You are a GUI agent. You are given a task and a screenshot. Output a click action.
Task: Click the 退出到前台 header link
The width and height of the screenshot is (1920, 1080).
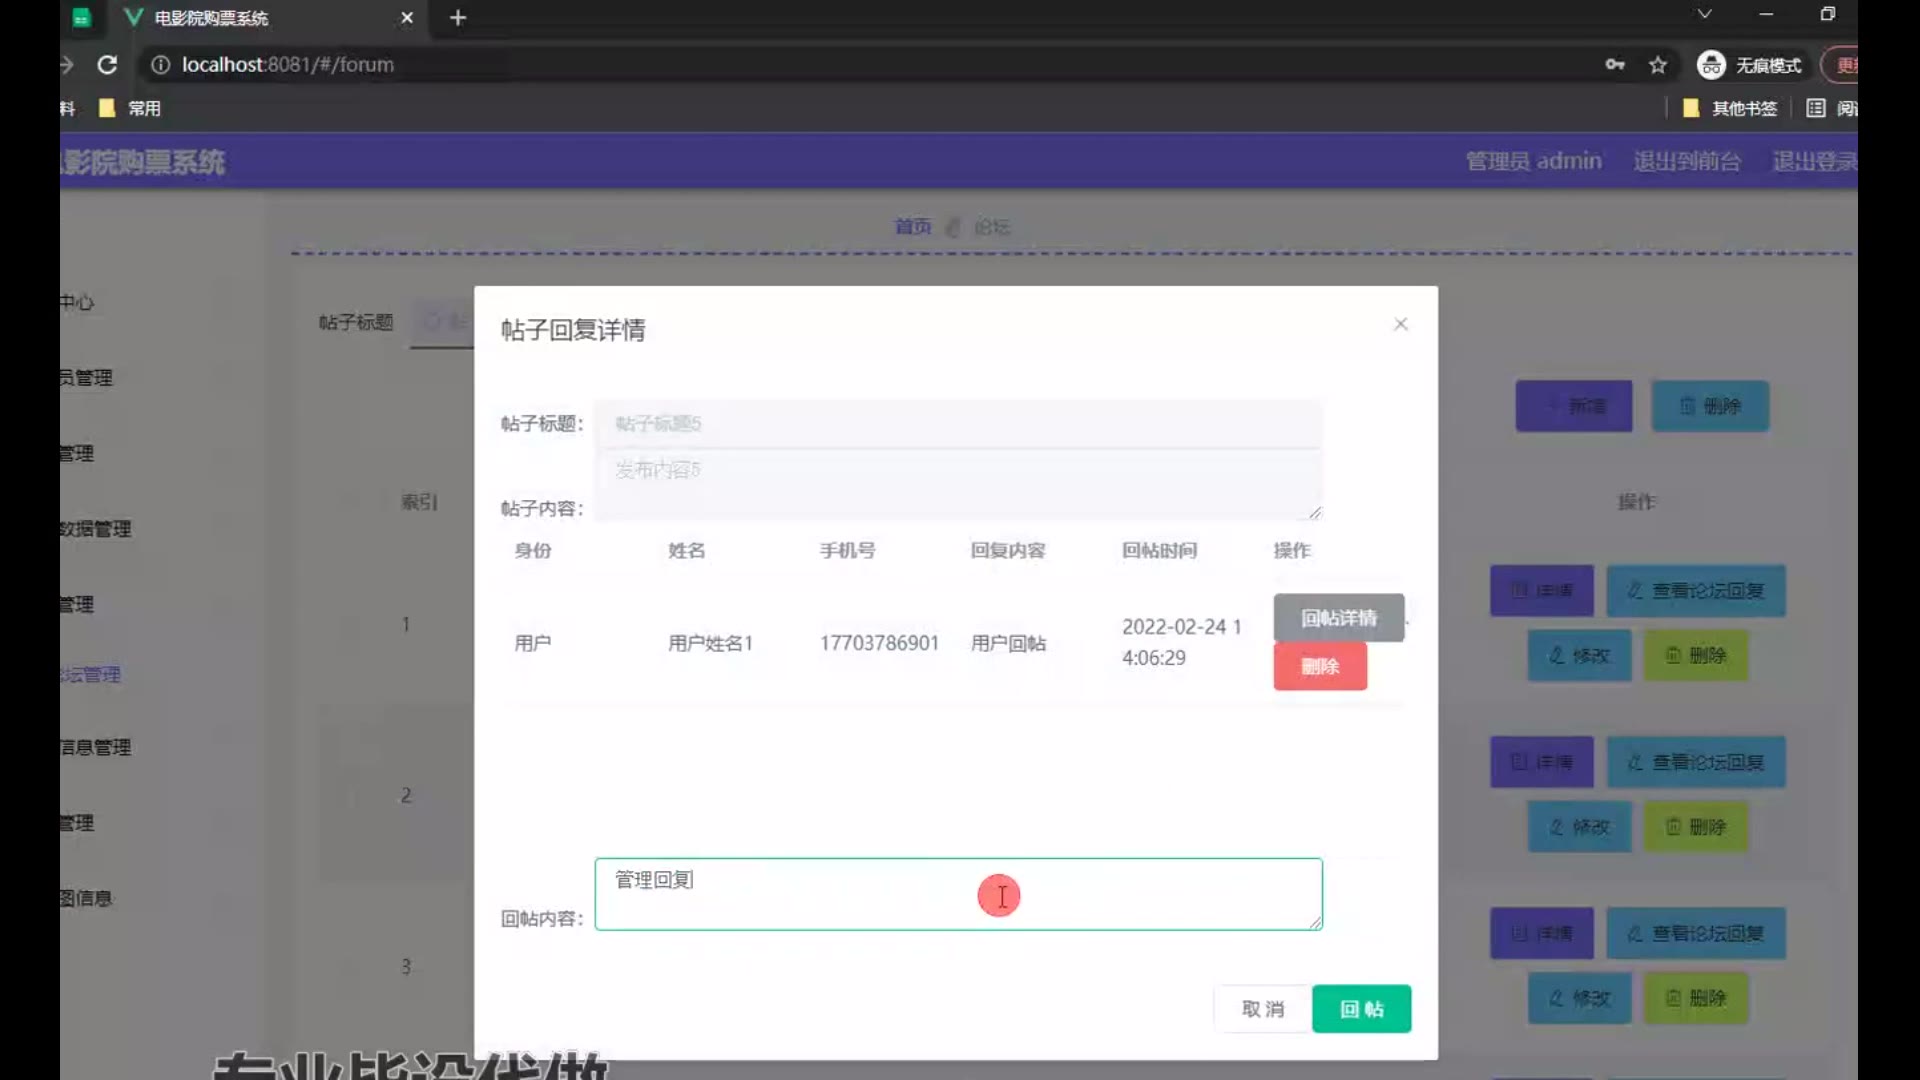[1687, 161]
